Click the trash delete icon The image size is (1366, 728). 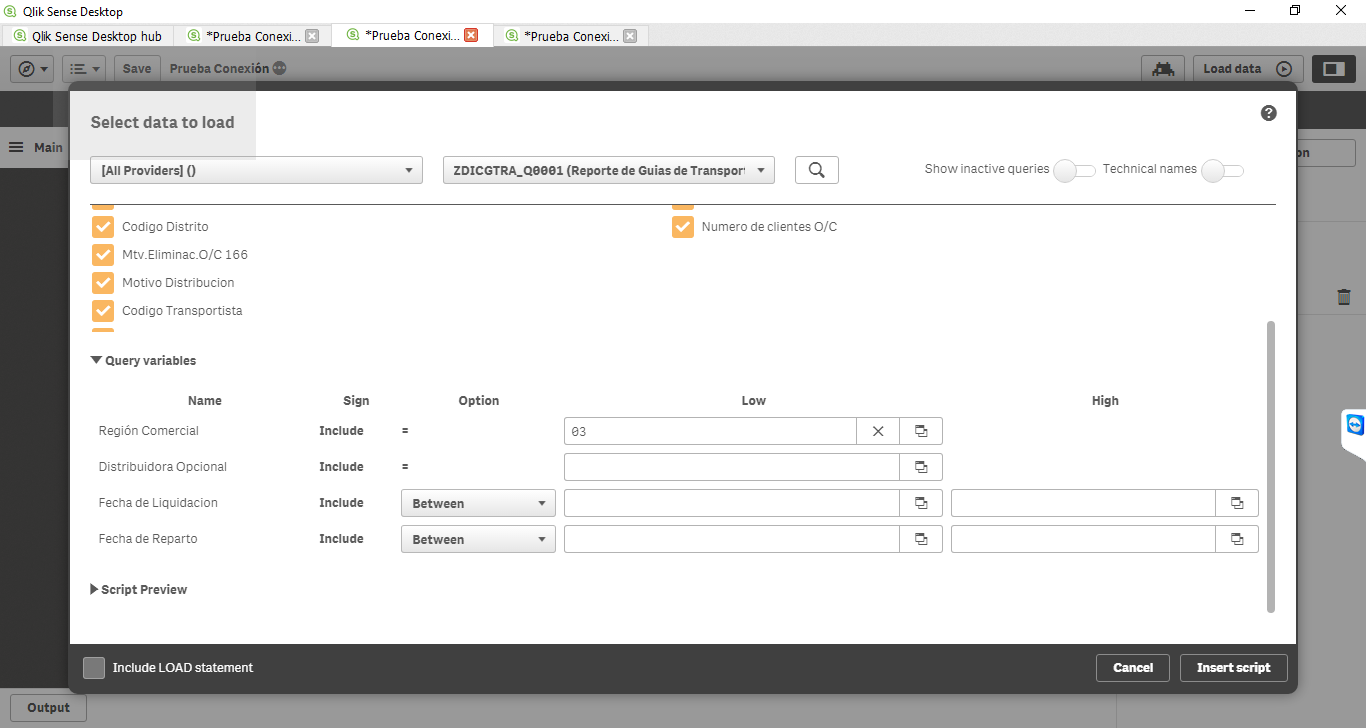tap(1344, 297)
